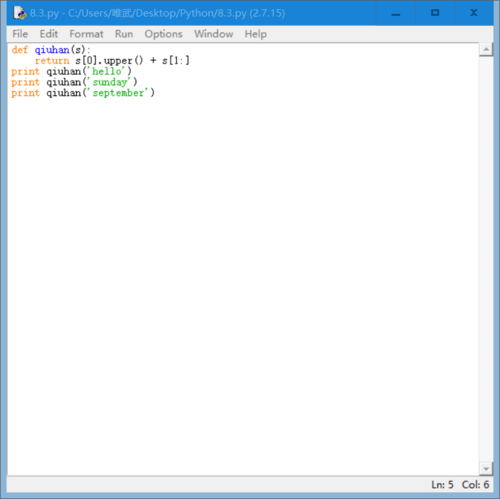Open the Edit menu
Screen dimensions: 500x499
[x=49, y=34]
